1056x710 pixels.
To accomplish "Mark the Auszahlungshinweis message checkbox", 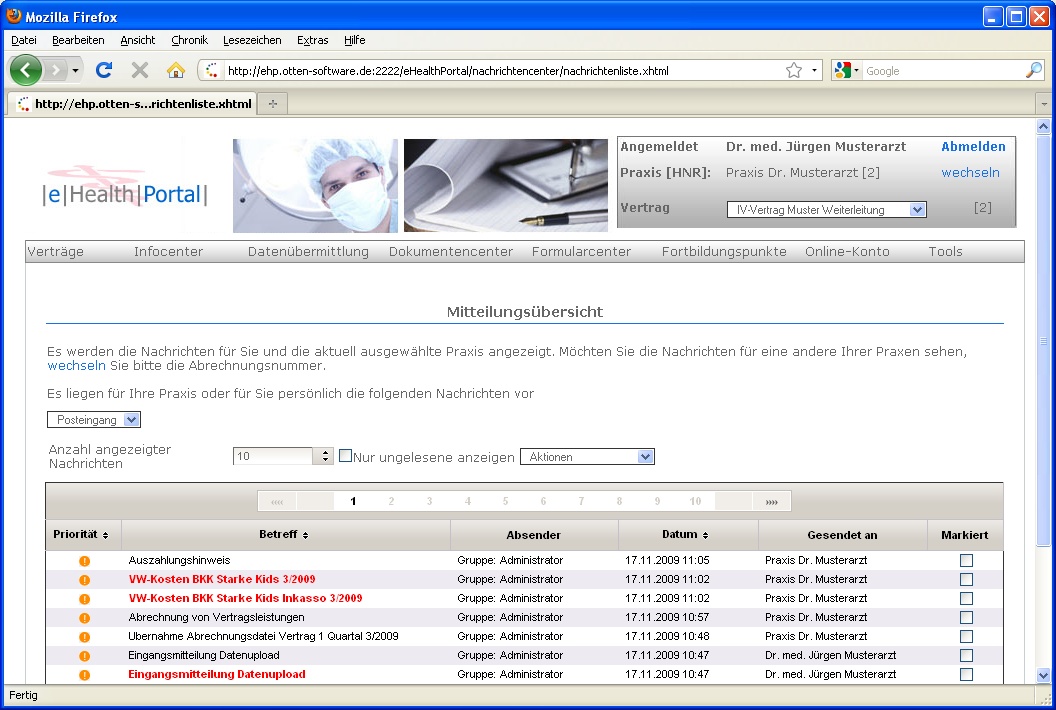I will tap(966, 561).
